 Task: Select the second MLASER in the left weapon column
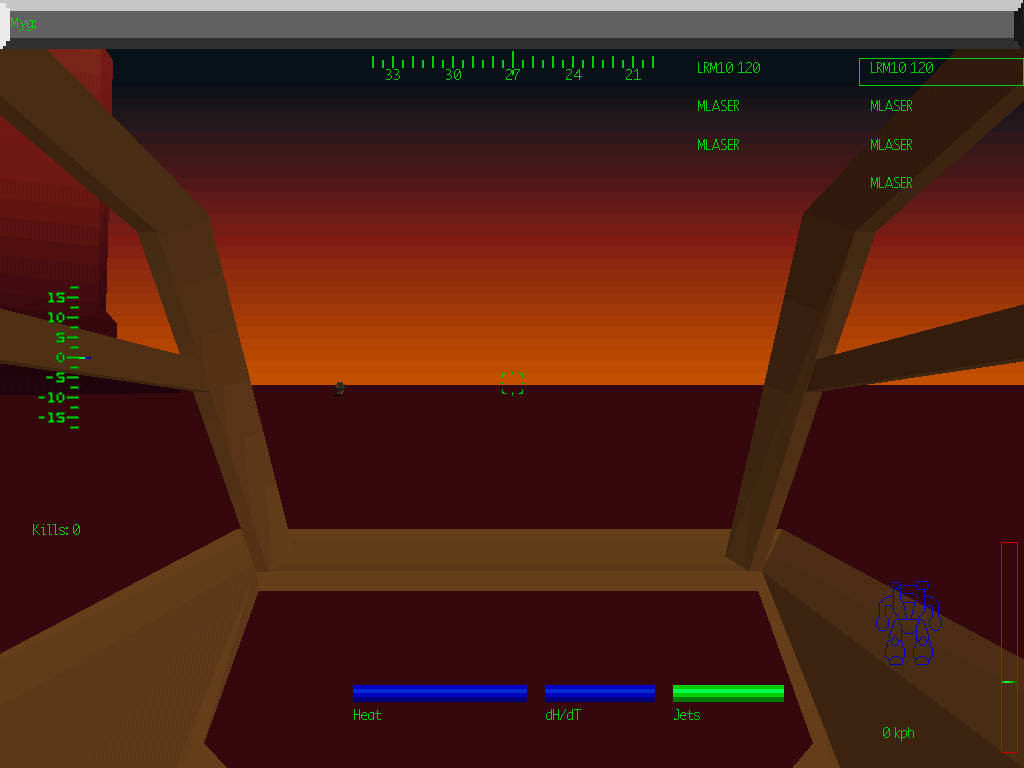[718, 144]
